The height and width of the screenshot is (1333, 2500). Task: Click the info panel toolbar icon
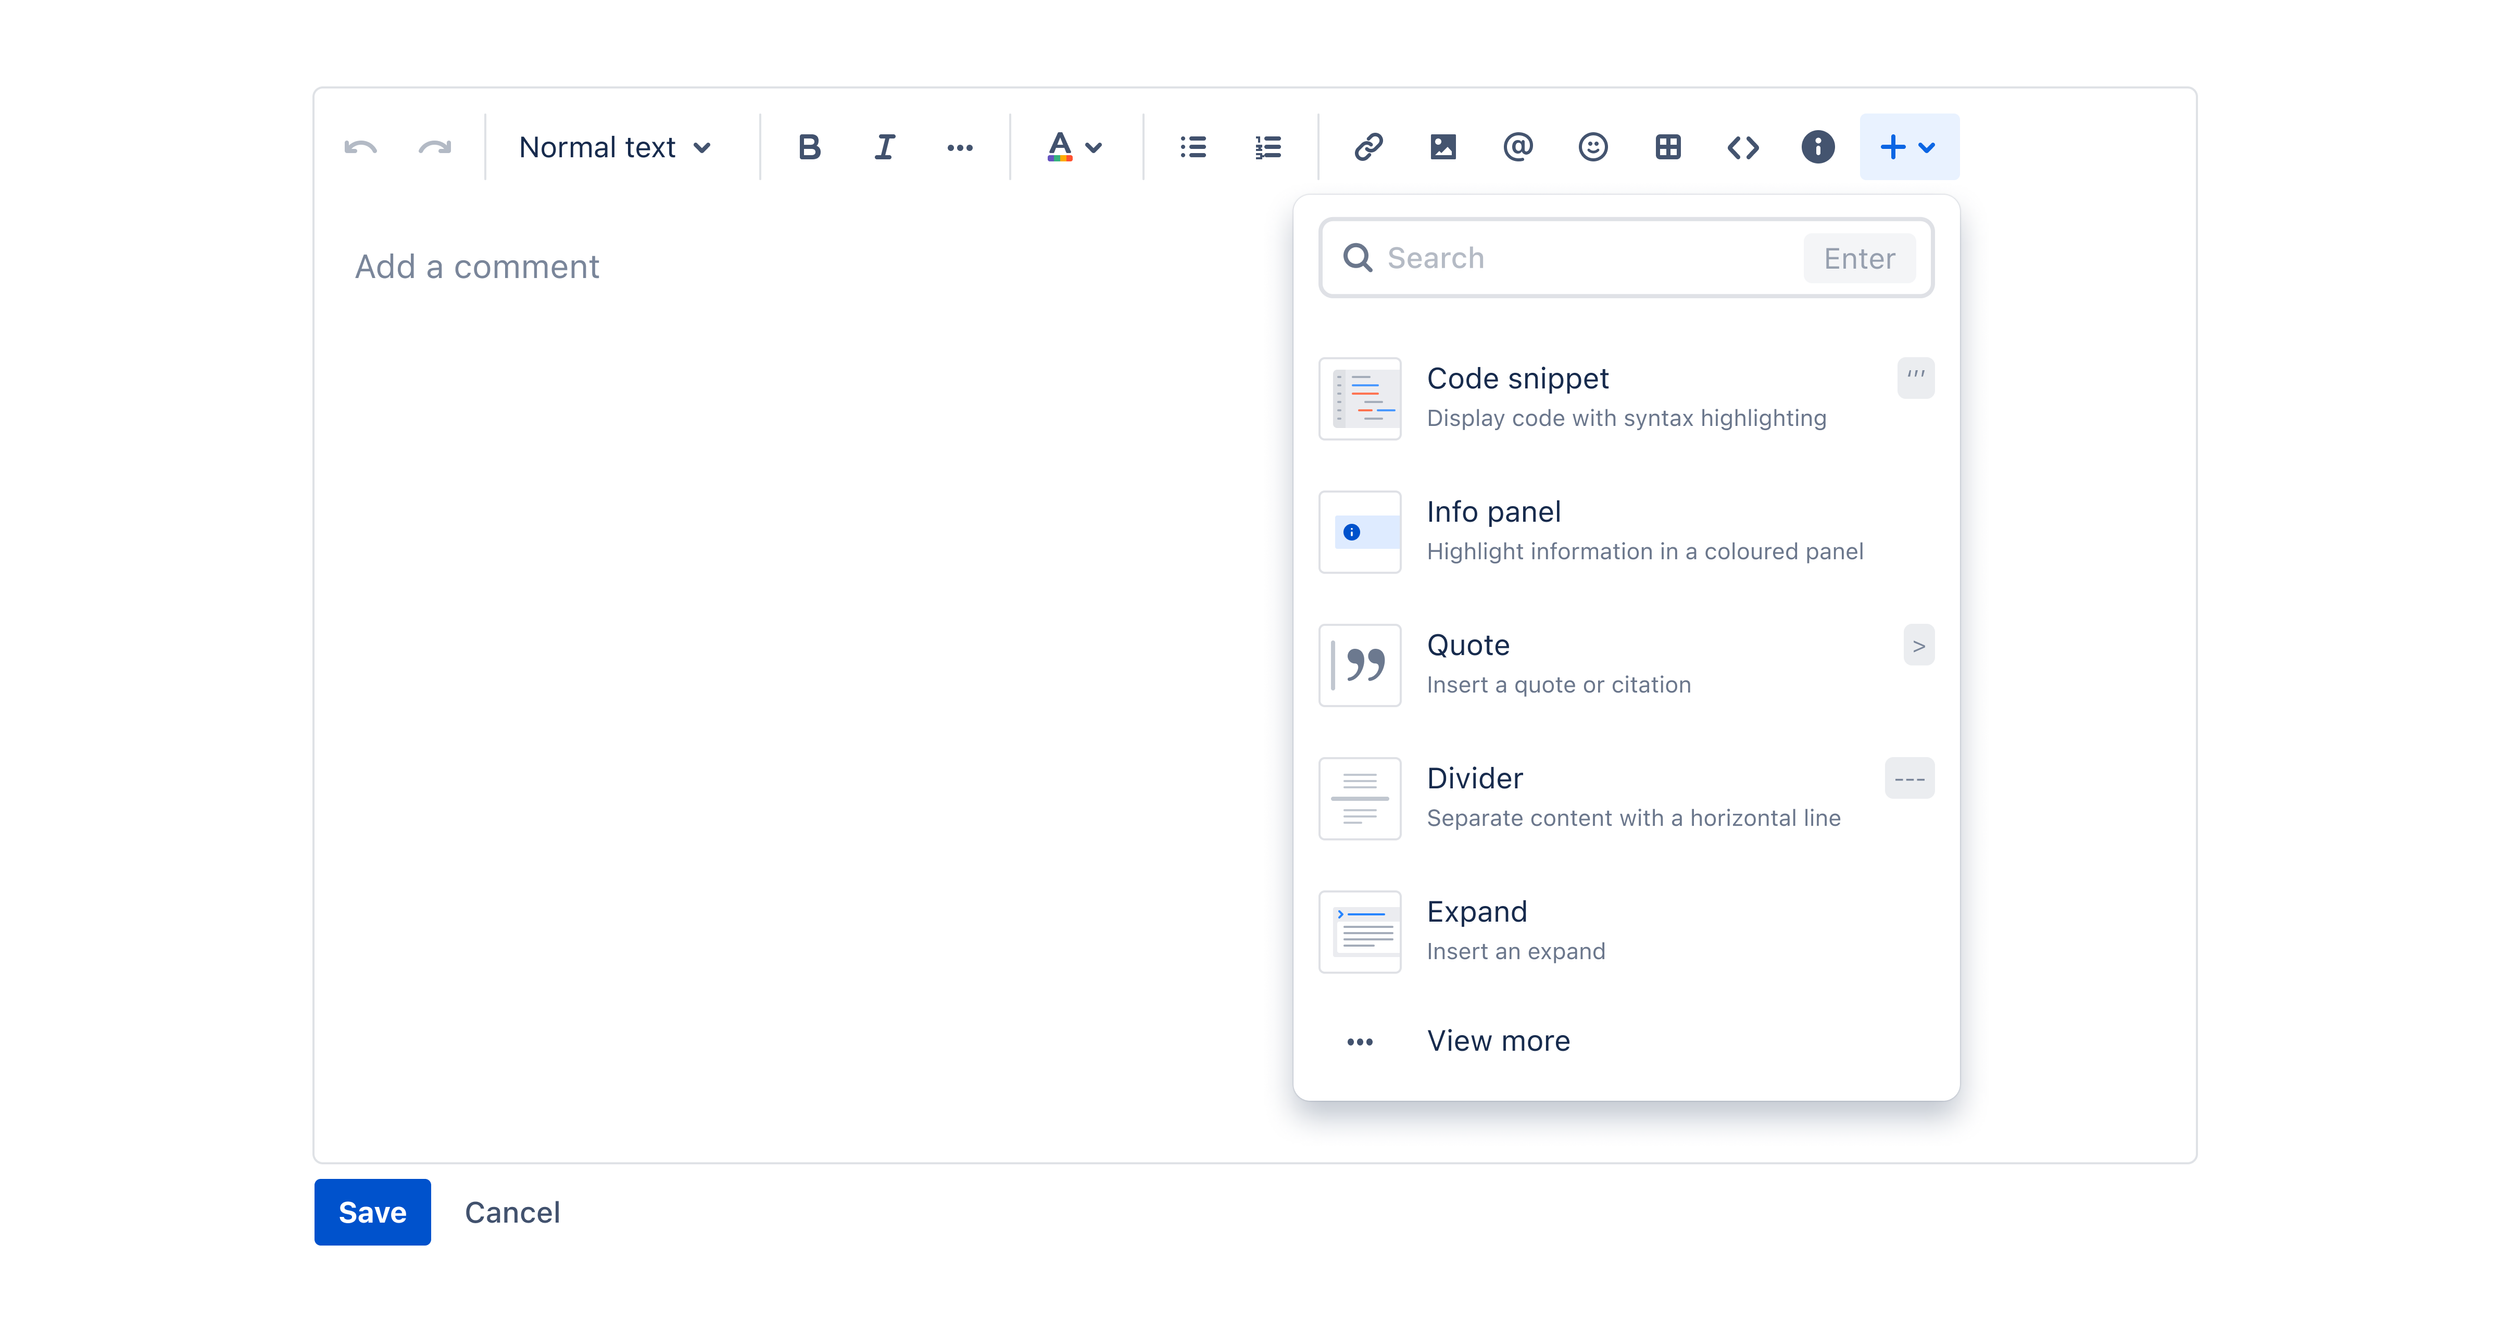coord(1818,148)
